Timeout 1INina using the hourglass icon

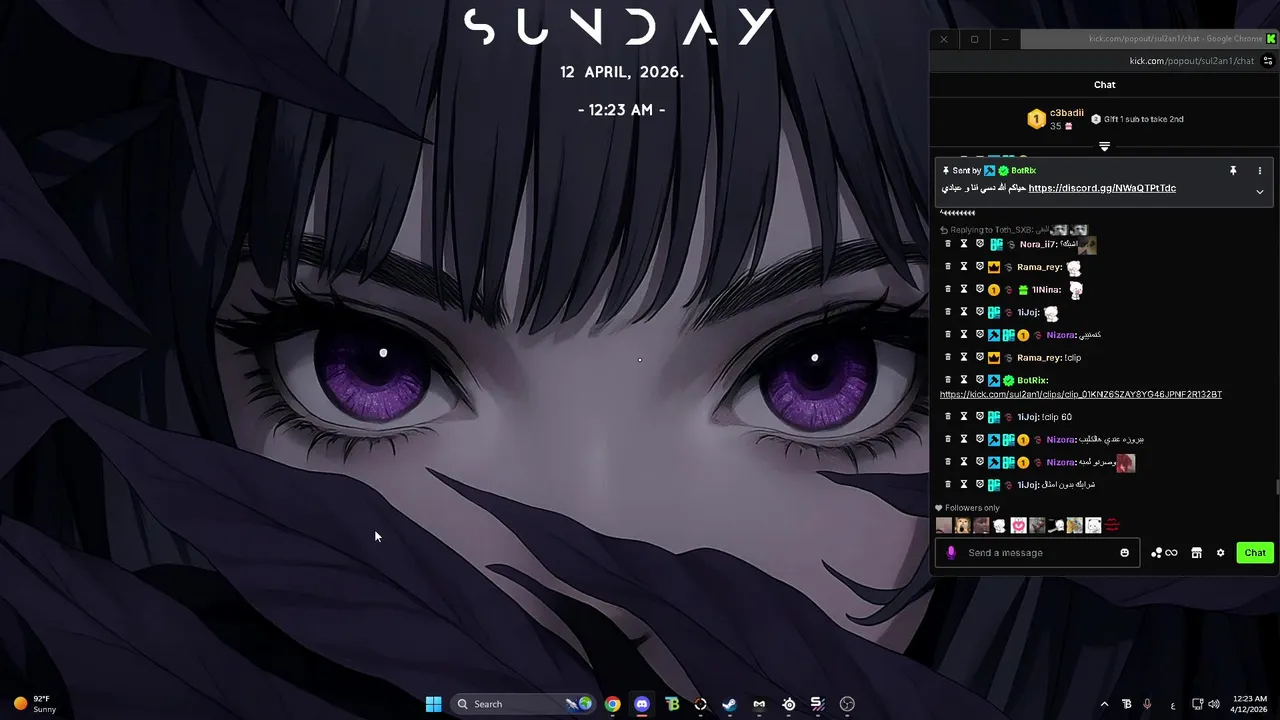[x=964, y=289]
